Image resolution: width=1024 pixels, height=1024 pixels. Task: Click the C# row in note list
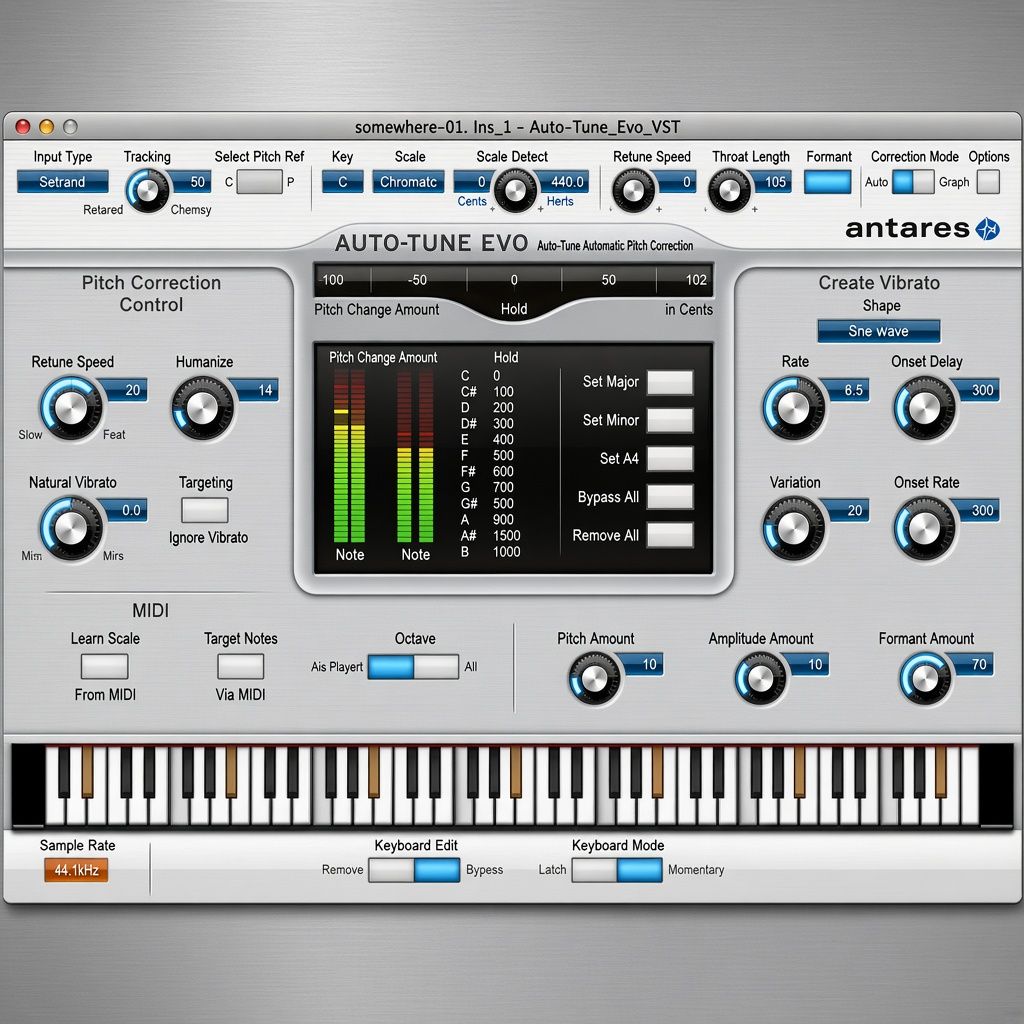click(x=488, y=392)
